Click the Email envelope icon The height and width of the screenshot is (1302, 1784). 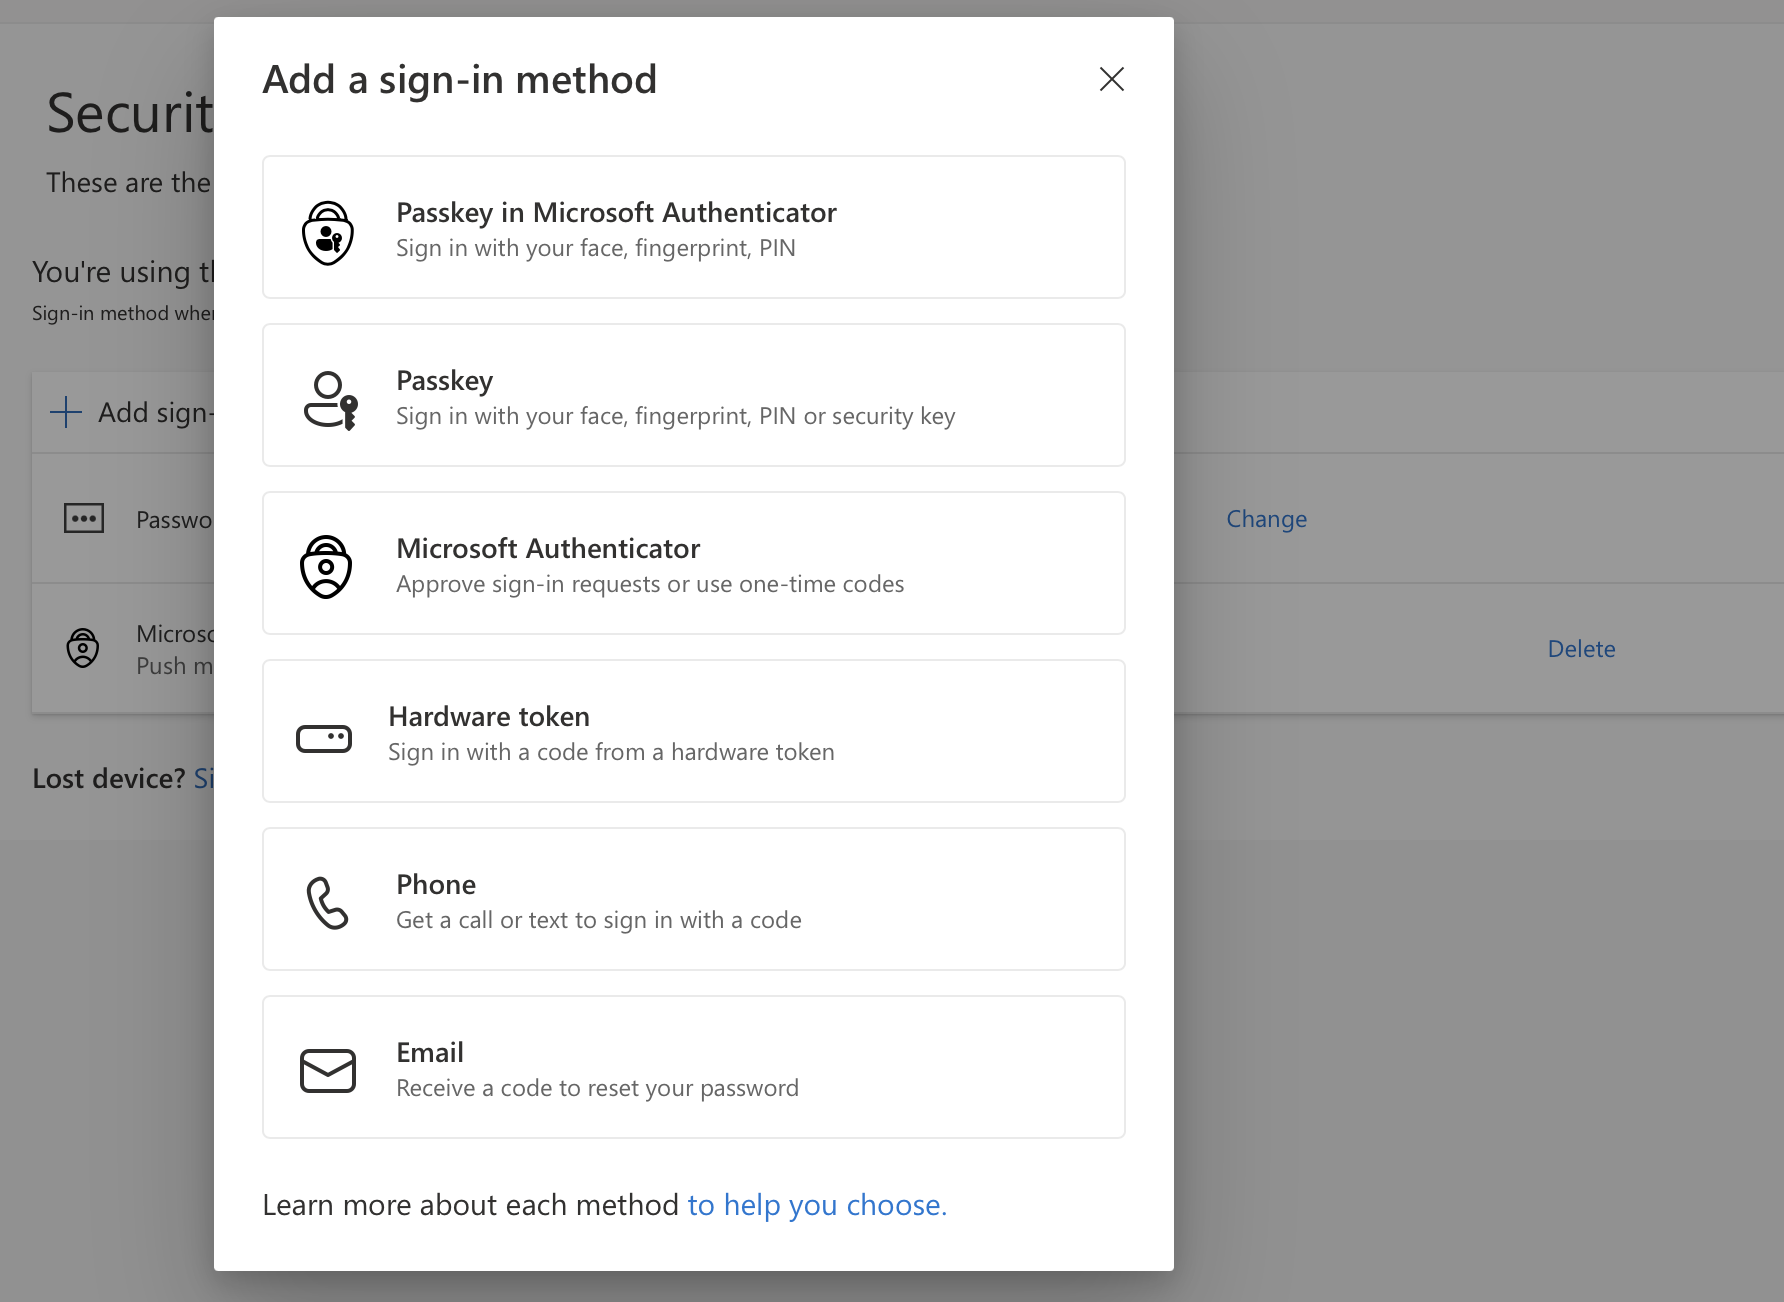(328, 1071)
